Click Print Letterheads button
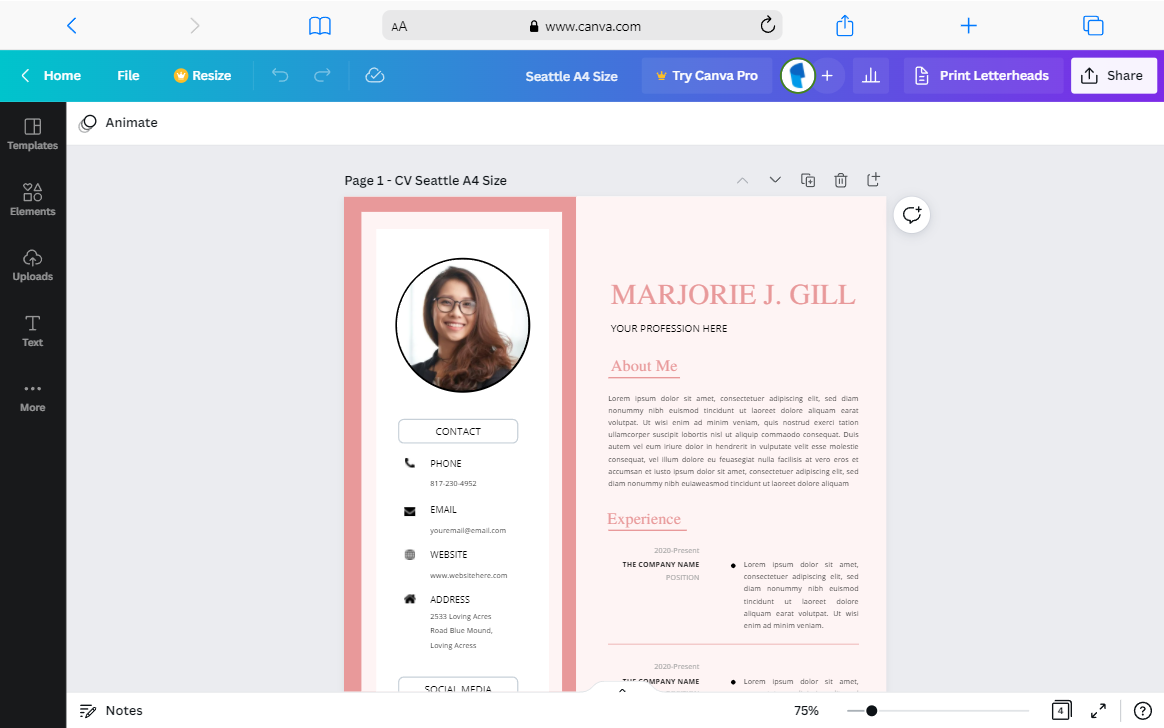The image size is (1164, 728). [981, 76]
